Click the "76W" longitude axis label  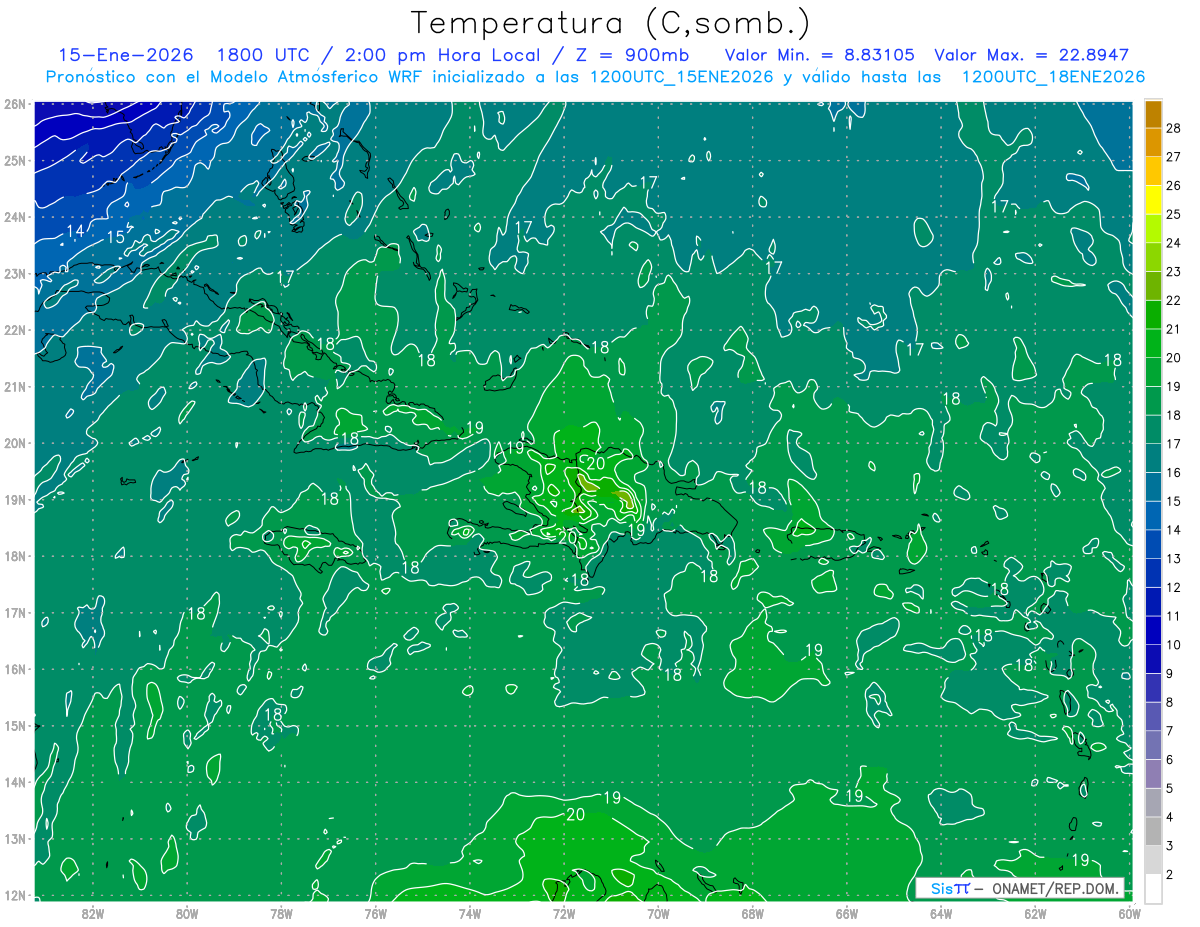point(376,912)
